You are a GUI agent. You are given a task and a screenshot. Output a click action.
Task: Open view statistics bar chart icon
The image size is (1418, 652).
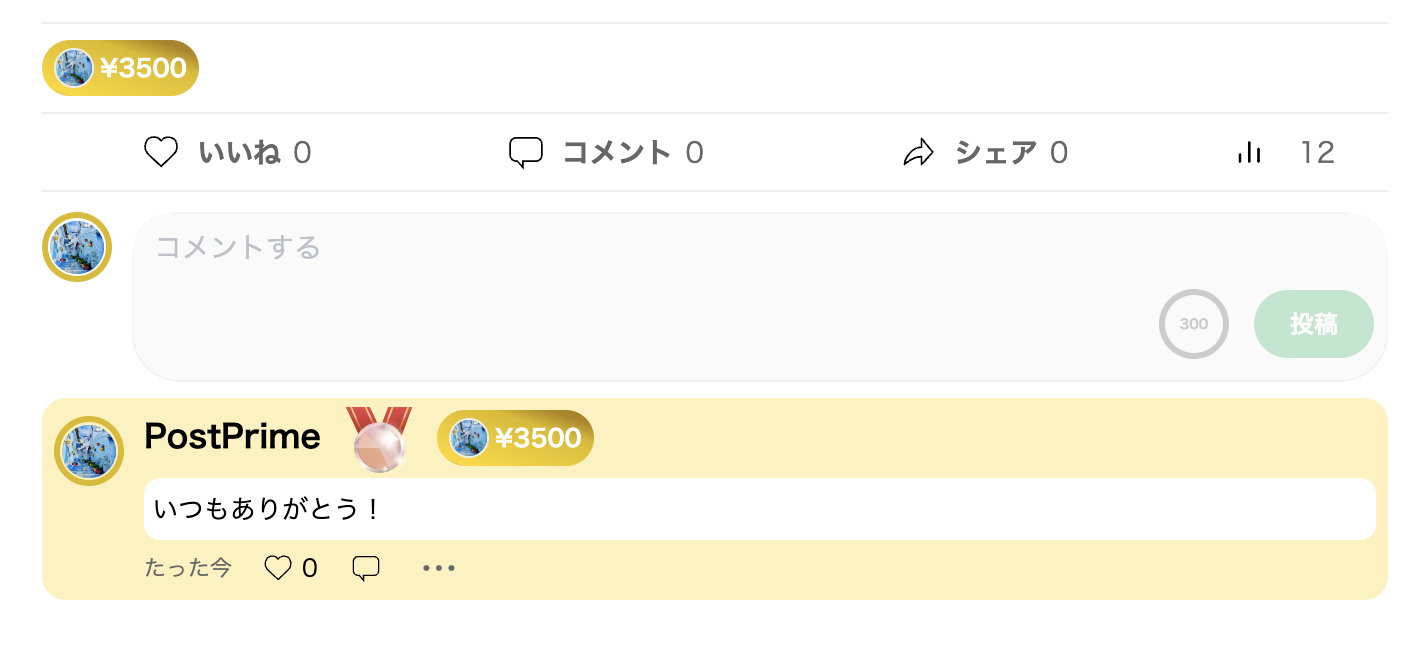(1249, 152)
